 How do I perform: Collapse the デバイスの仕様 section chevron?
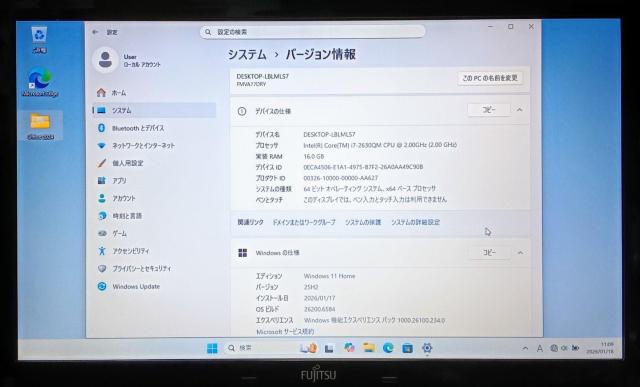[x=520, y=110]
